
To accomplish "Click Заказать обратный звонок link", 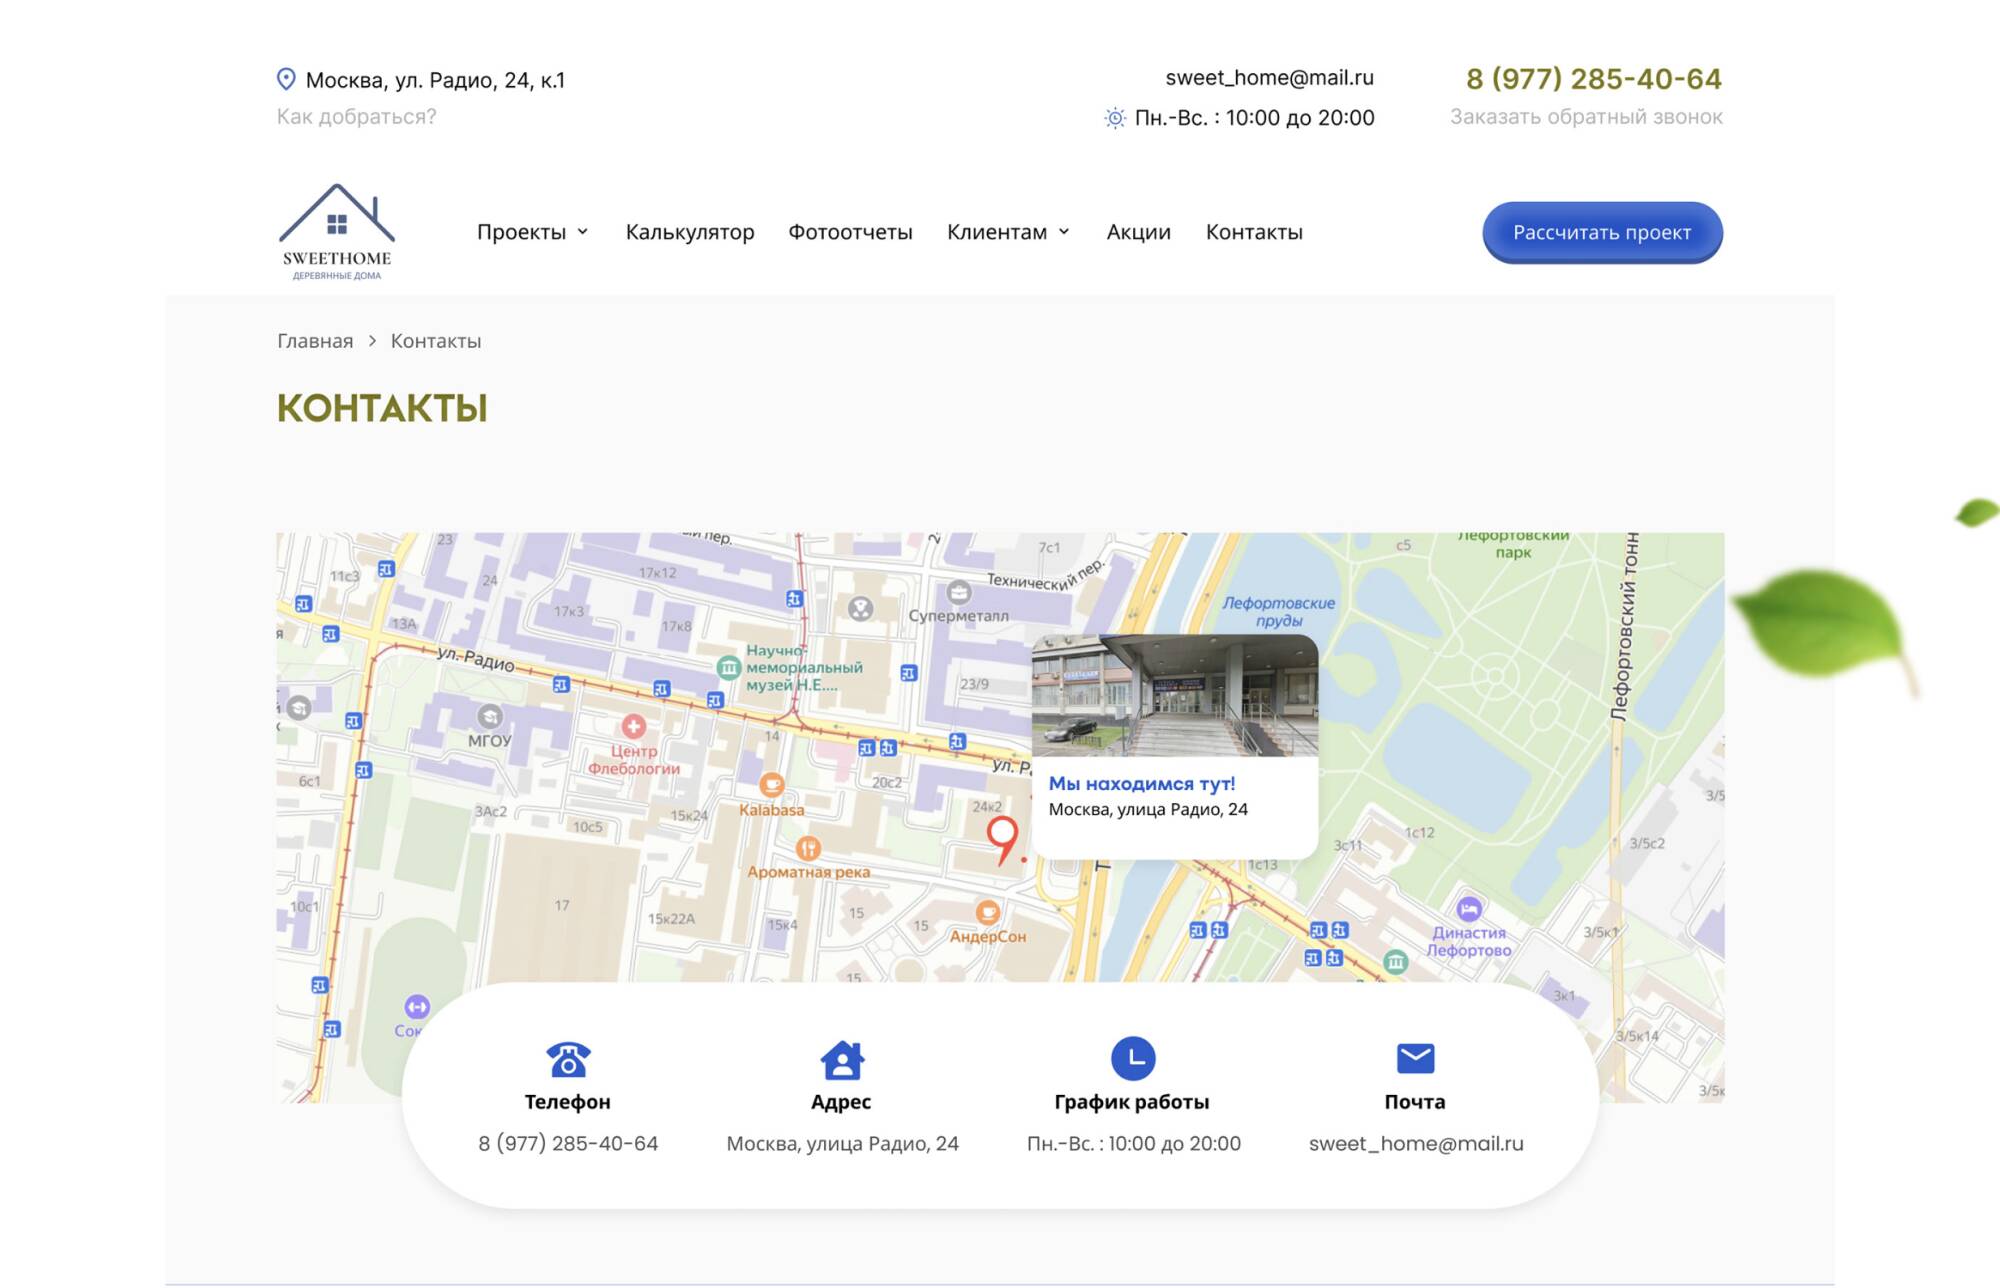I will click(1586, 117).
